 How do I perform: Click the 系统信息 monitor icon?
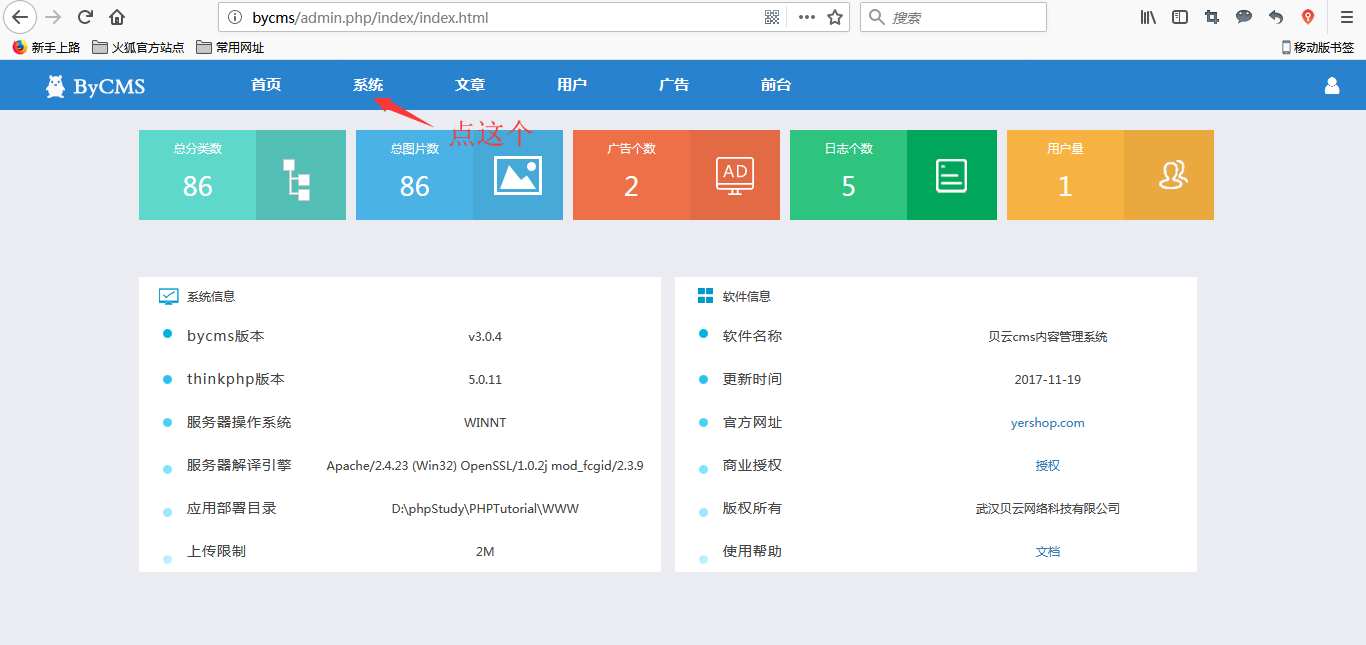(169, 296)
